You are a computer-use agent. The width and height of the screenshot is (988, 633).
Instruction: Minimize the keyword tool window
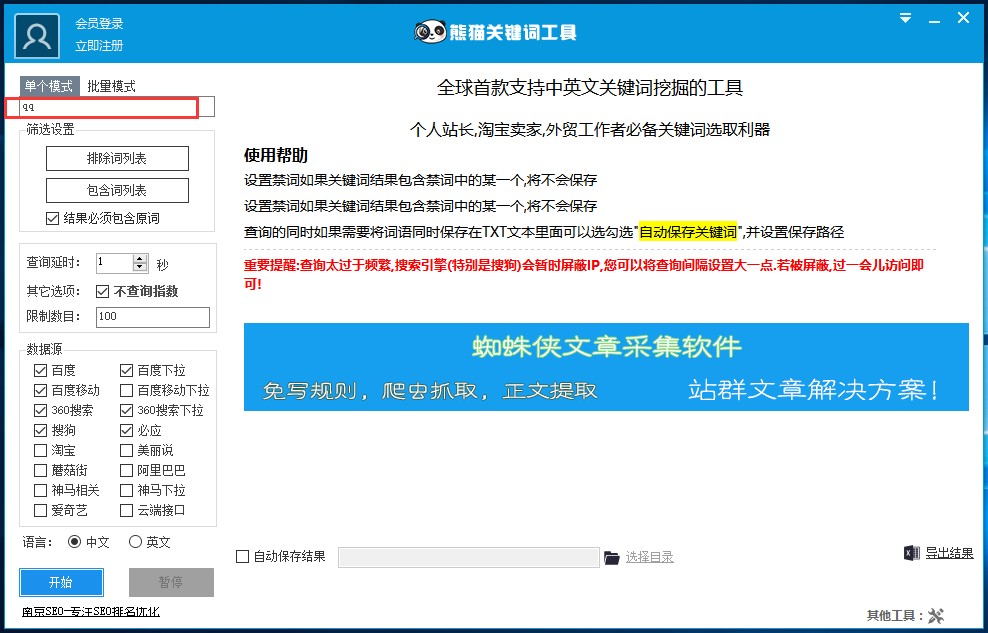[x=935, y=18]
